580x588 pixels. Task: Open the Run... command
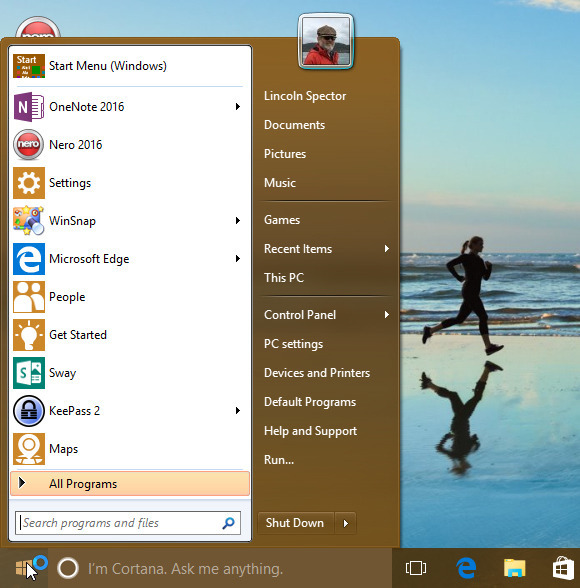(x=279, y=460)
